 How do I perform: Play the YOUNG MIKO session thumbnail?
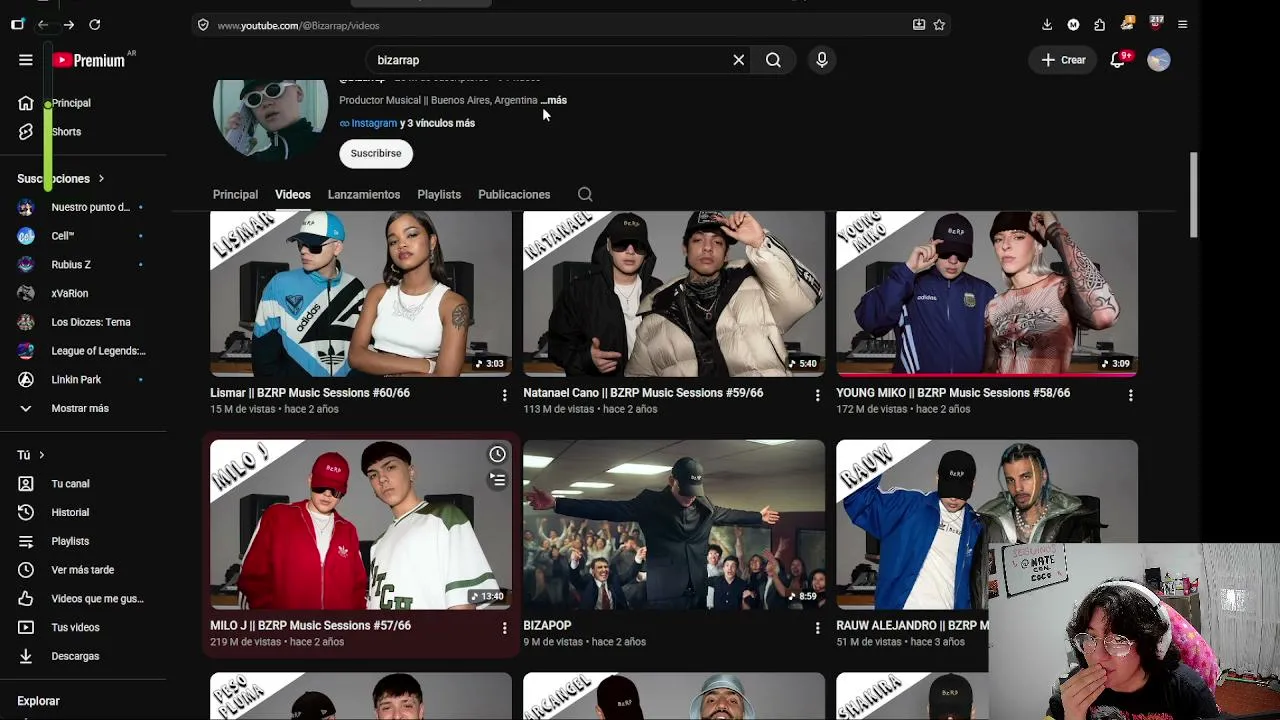click(x=987, y=294)
